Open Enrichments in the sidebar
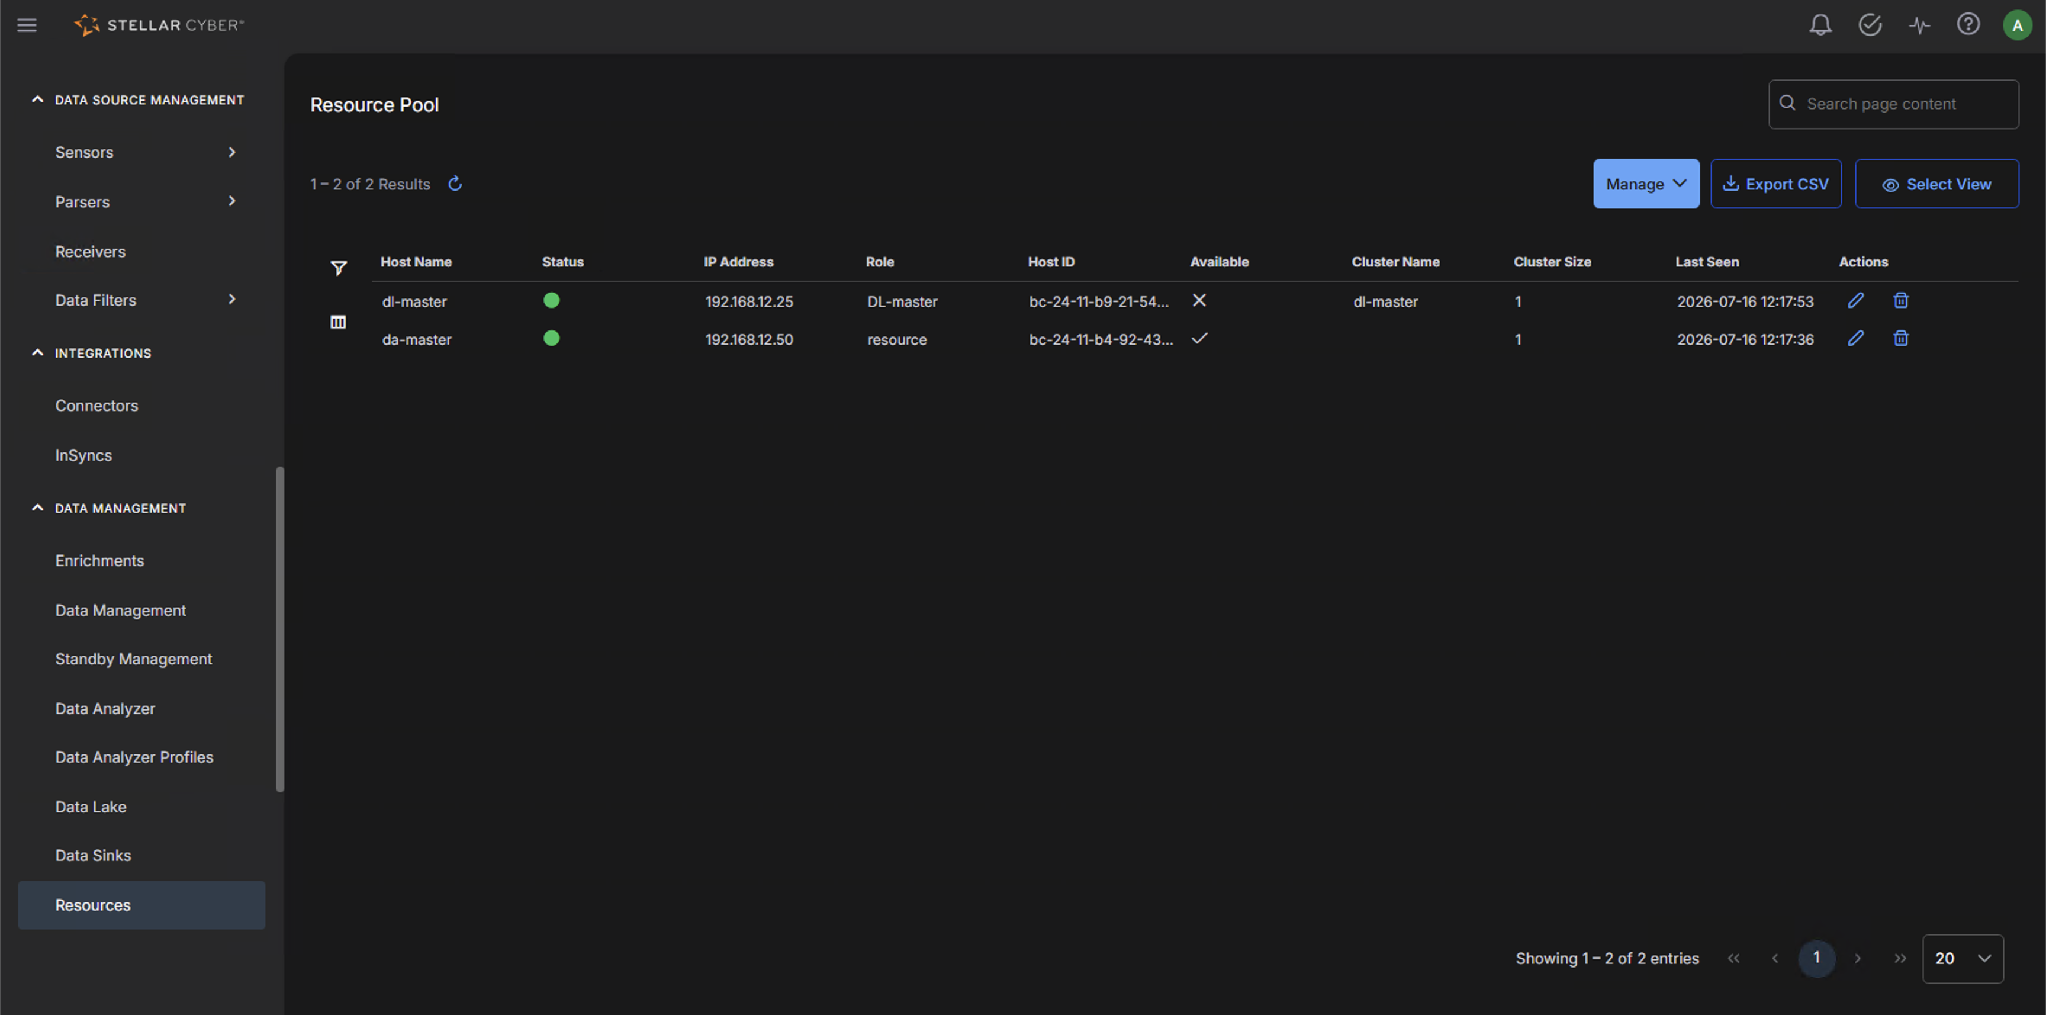The height and width of the screenshot is (1015, 2046). (99, 561)
